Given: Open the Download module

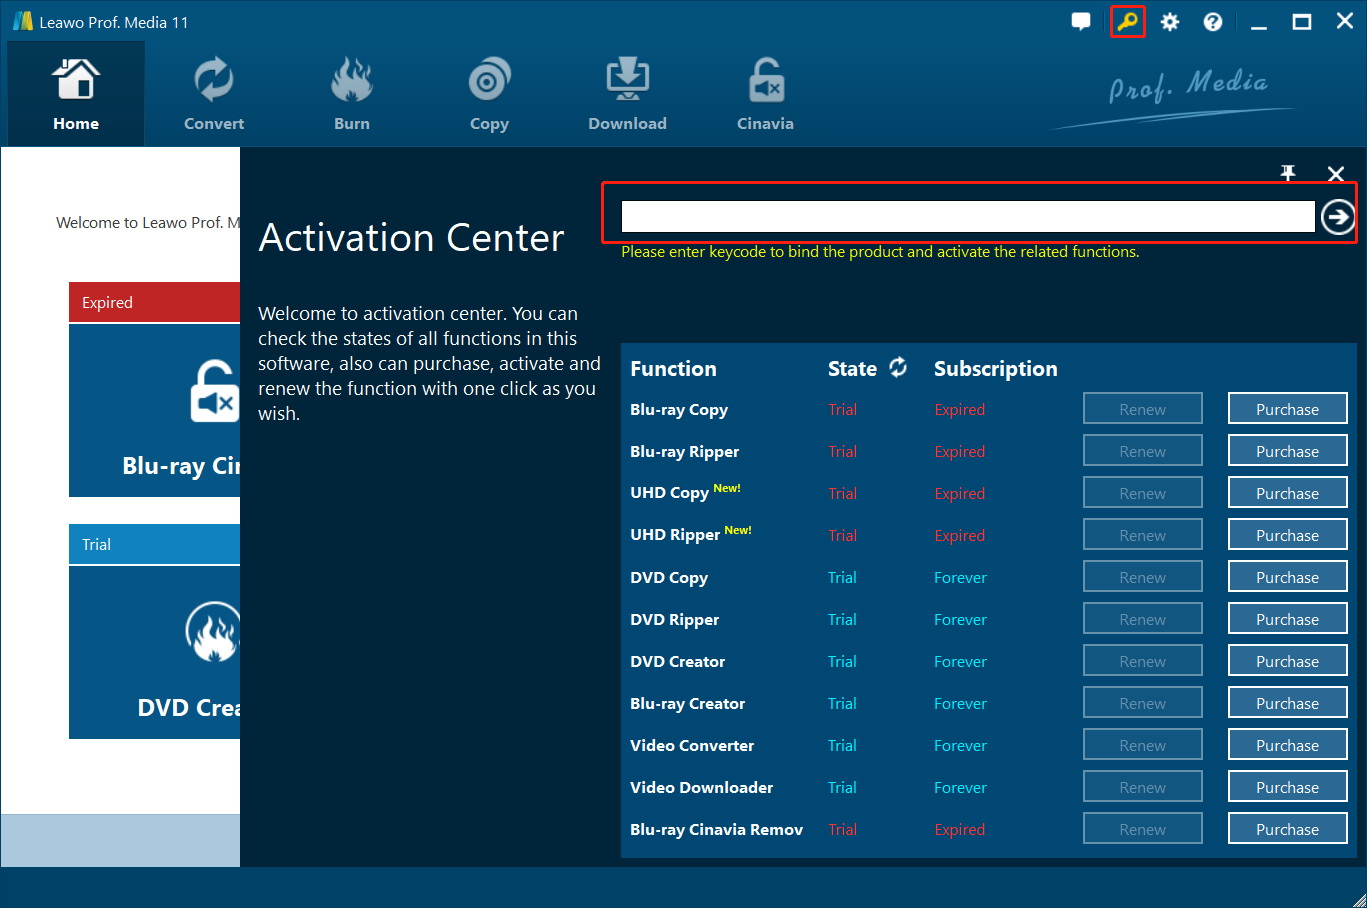Looking at the screenshot, I should point(627,95).
